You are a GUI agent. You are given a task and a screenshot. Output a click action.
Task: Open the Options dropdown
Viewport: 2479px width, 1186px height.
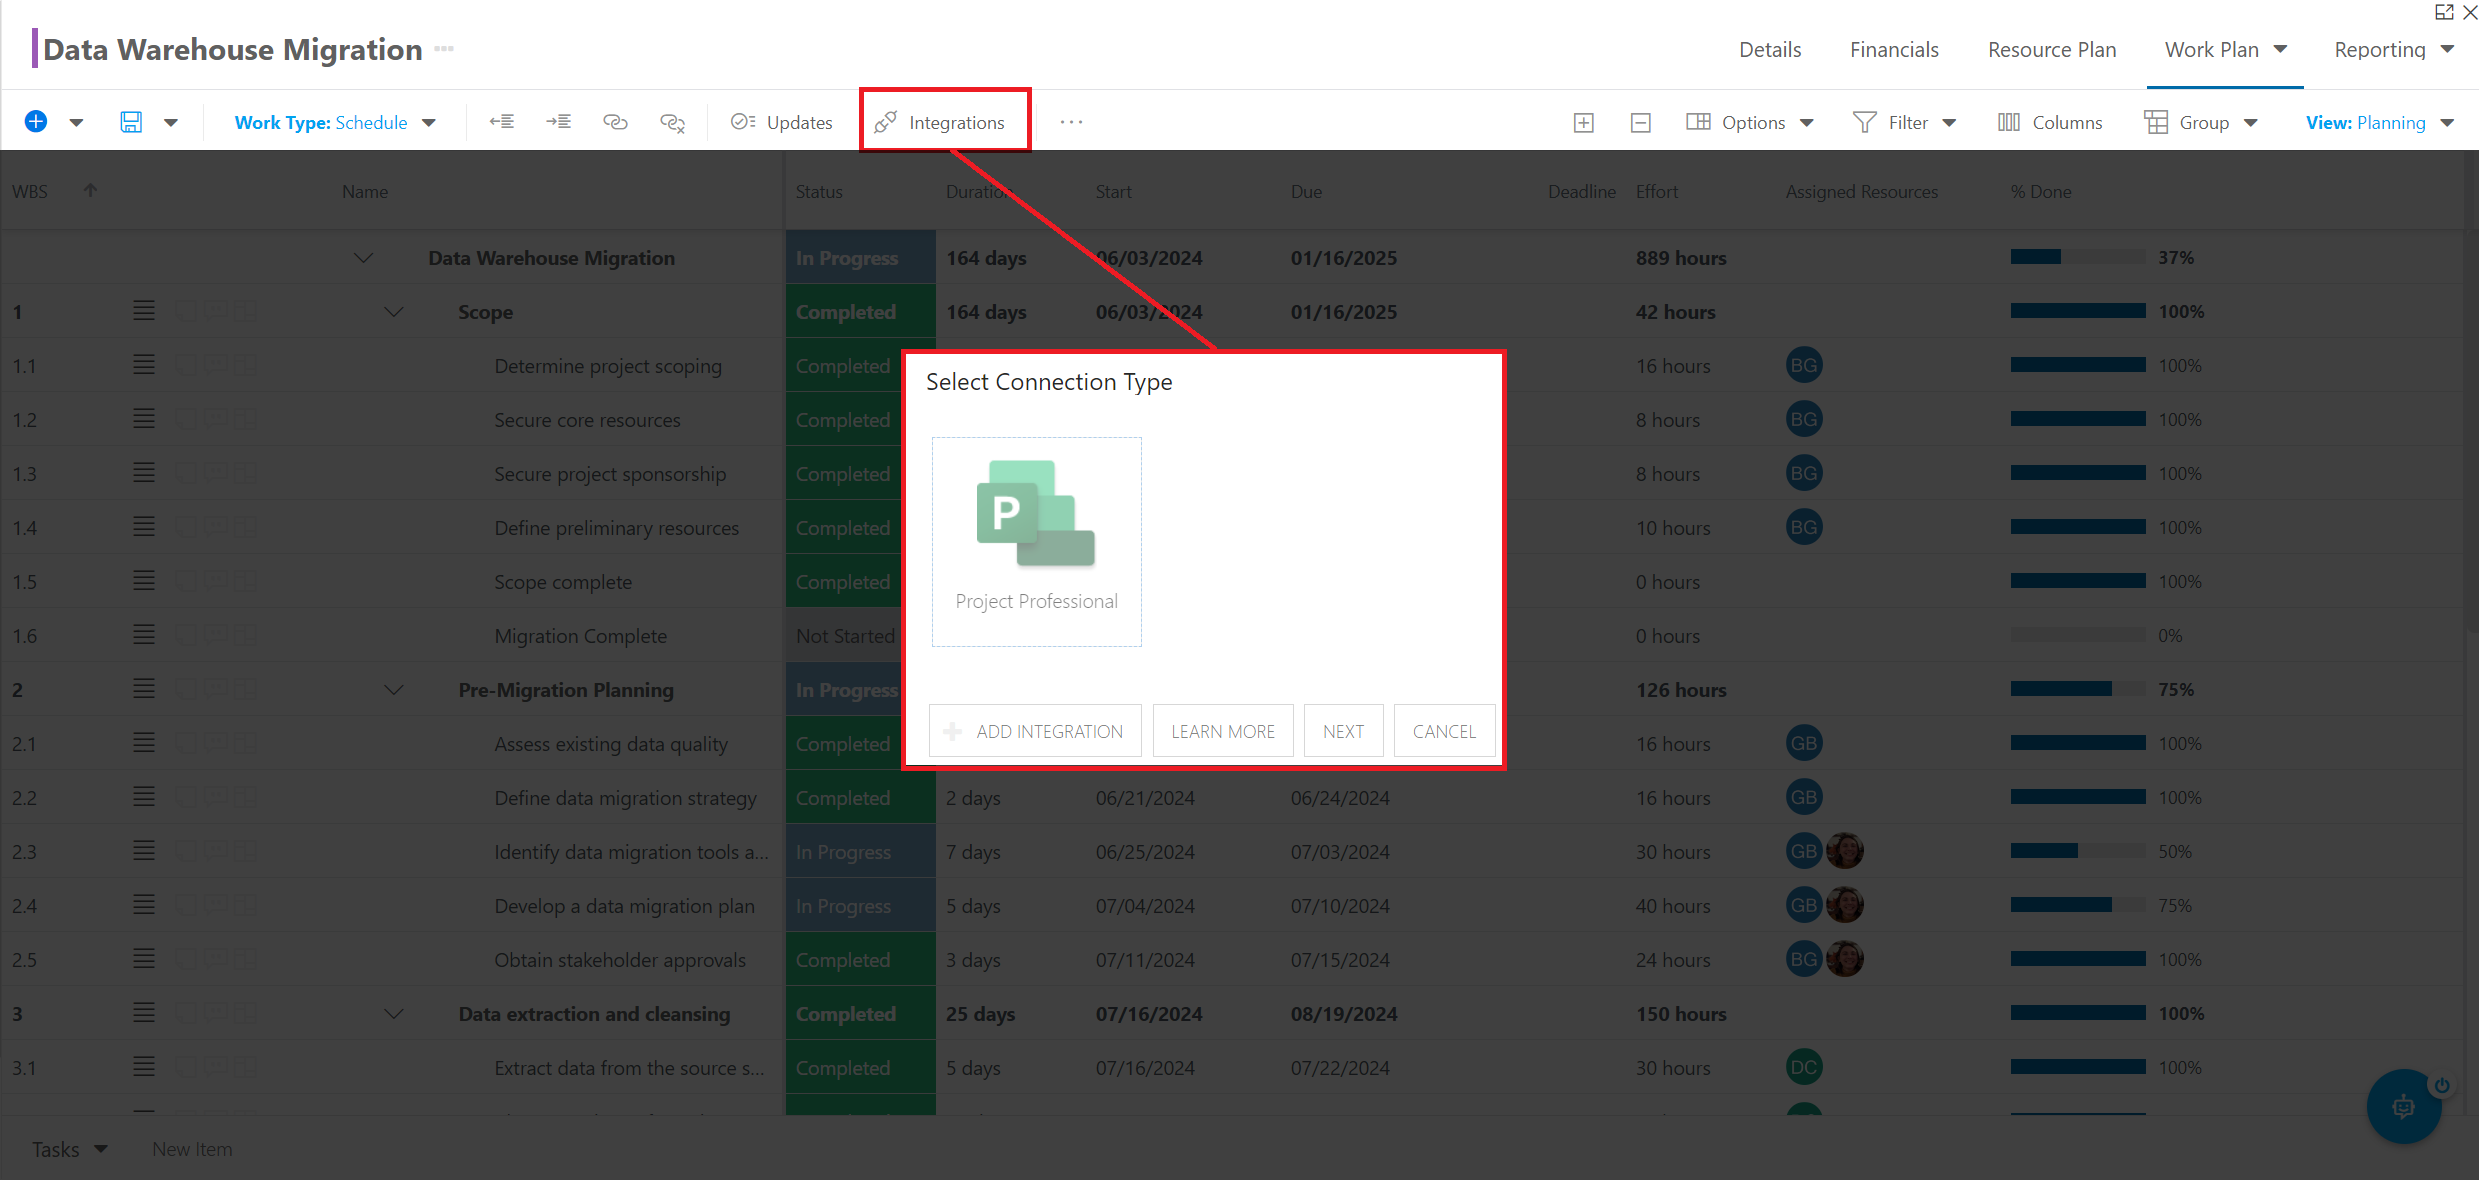pos(1750,122)
